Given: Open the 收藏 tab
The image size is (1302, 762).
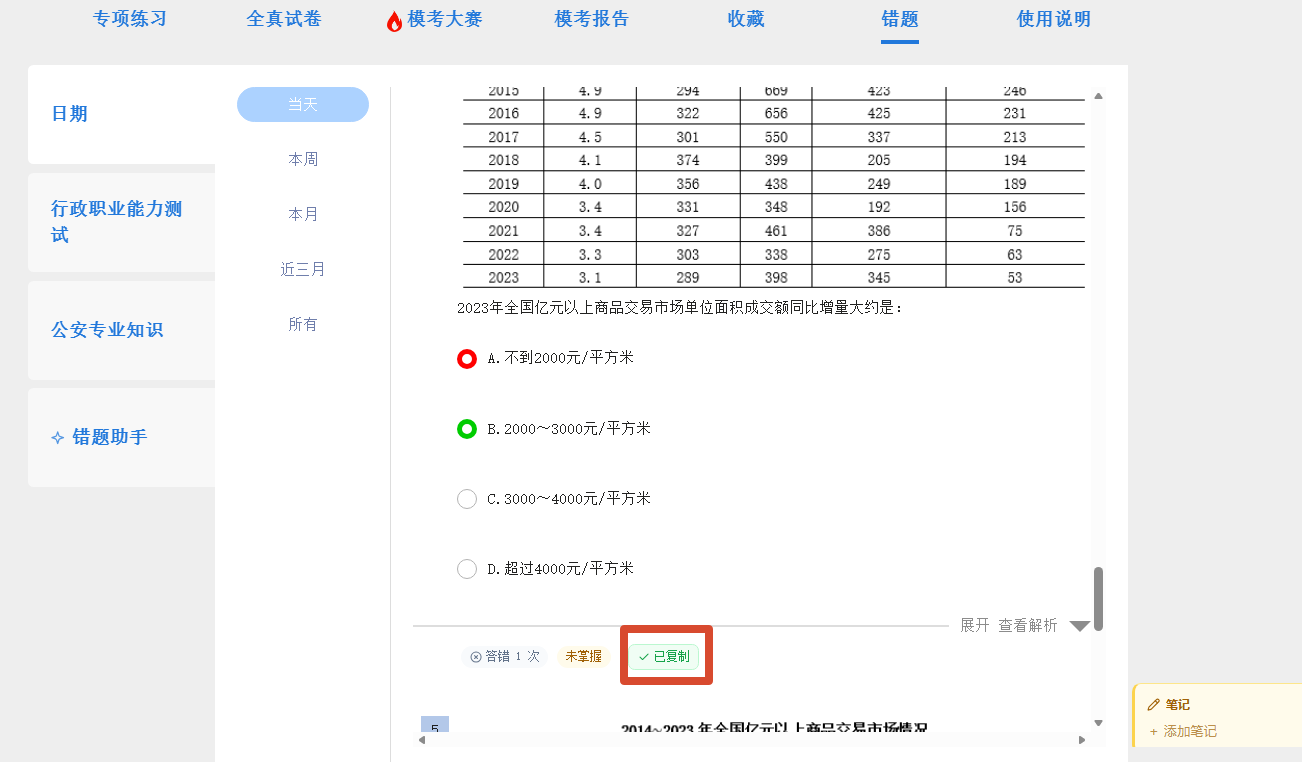Looking at the screenshot, I should coord(746,19).
